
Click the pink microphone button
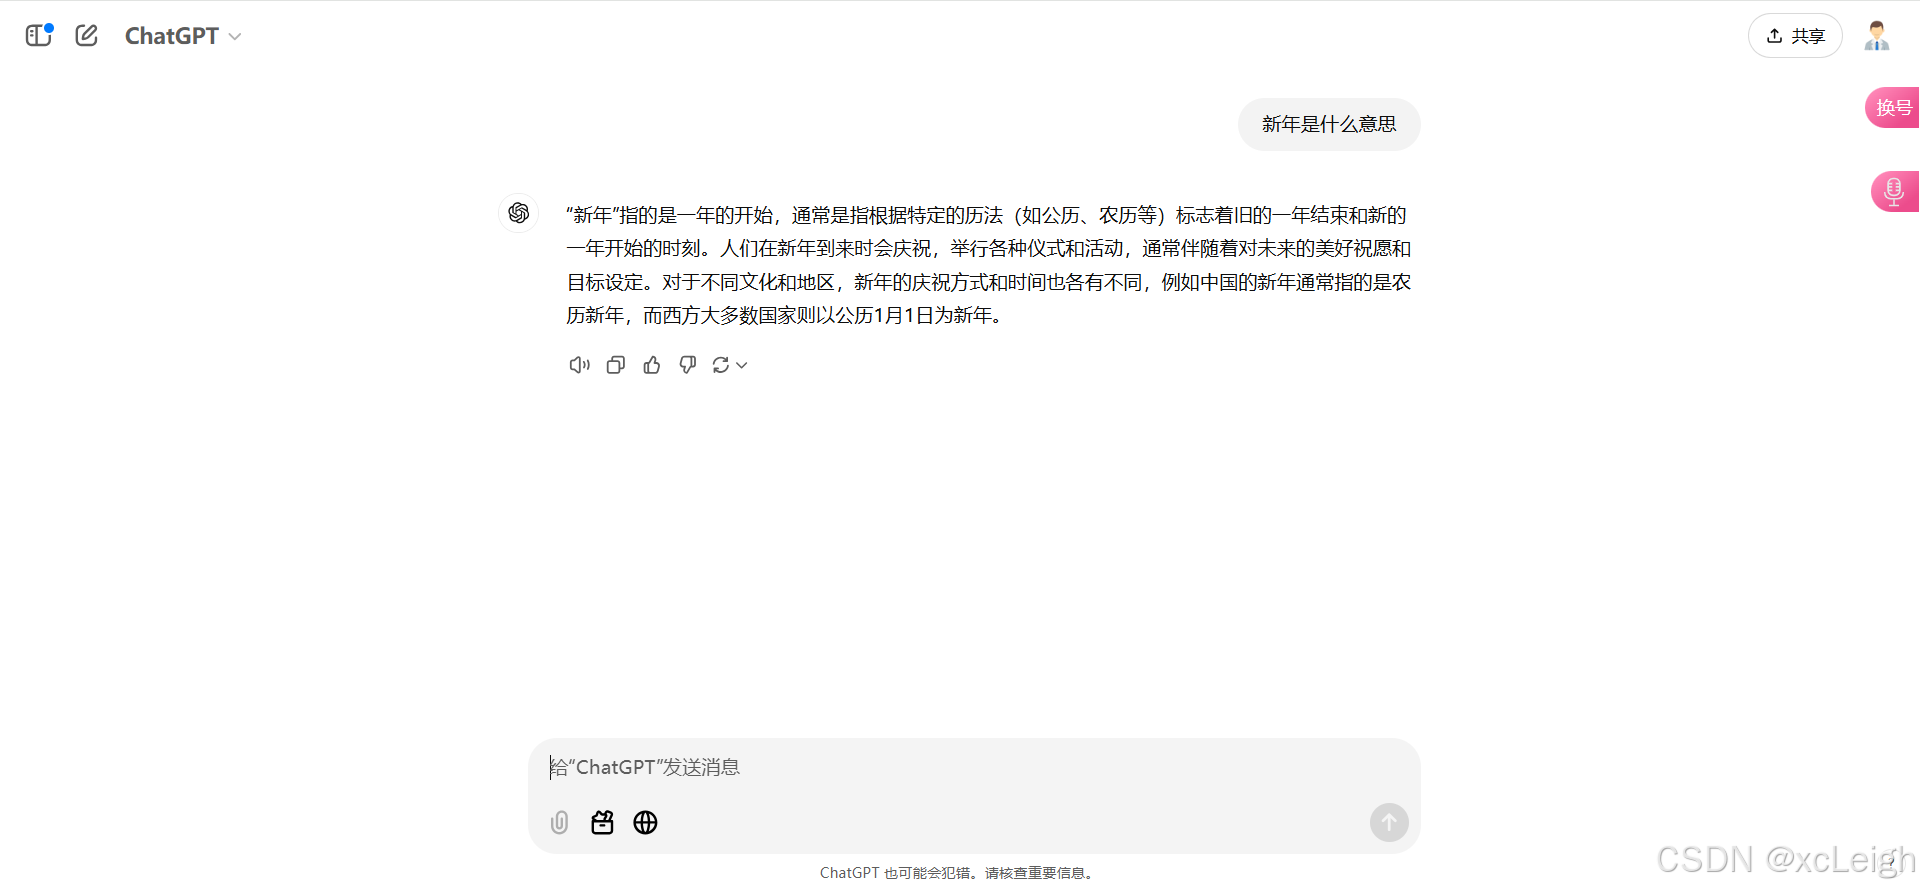pos(1894,191)
